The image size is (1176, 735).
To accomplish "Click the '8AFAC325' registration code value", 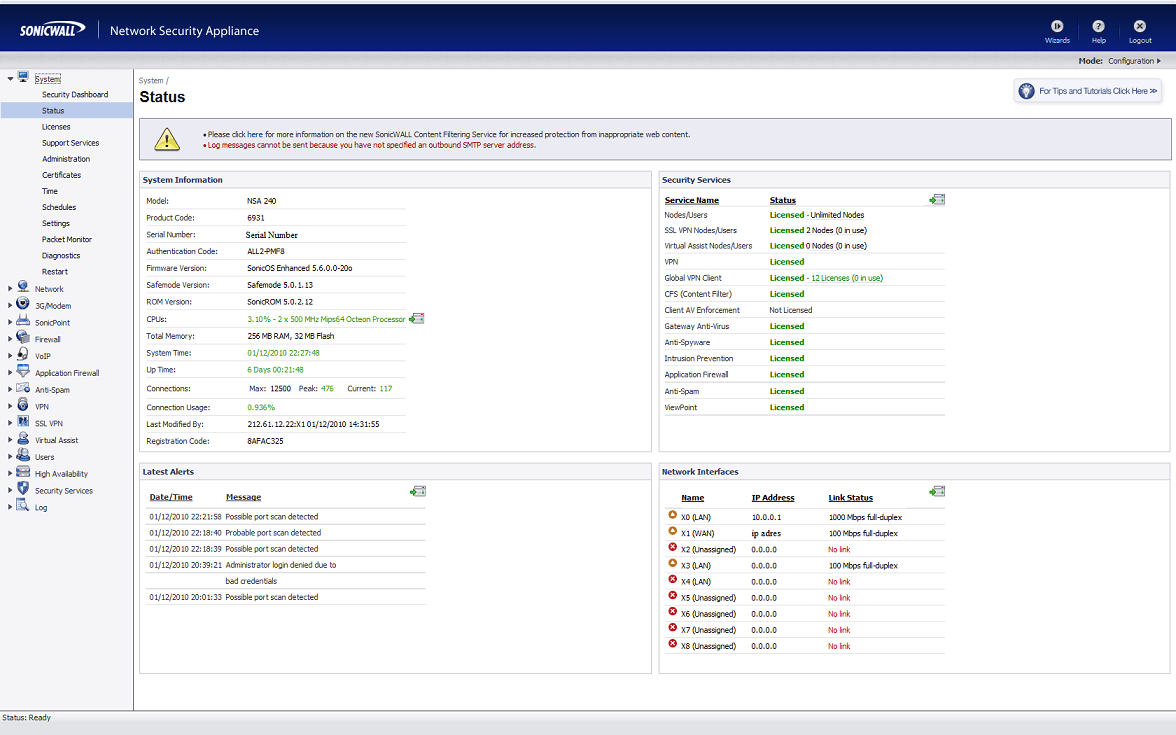I will 266,441.
